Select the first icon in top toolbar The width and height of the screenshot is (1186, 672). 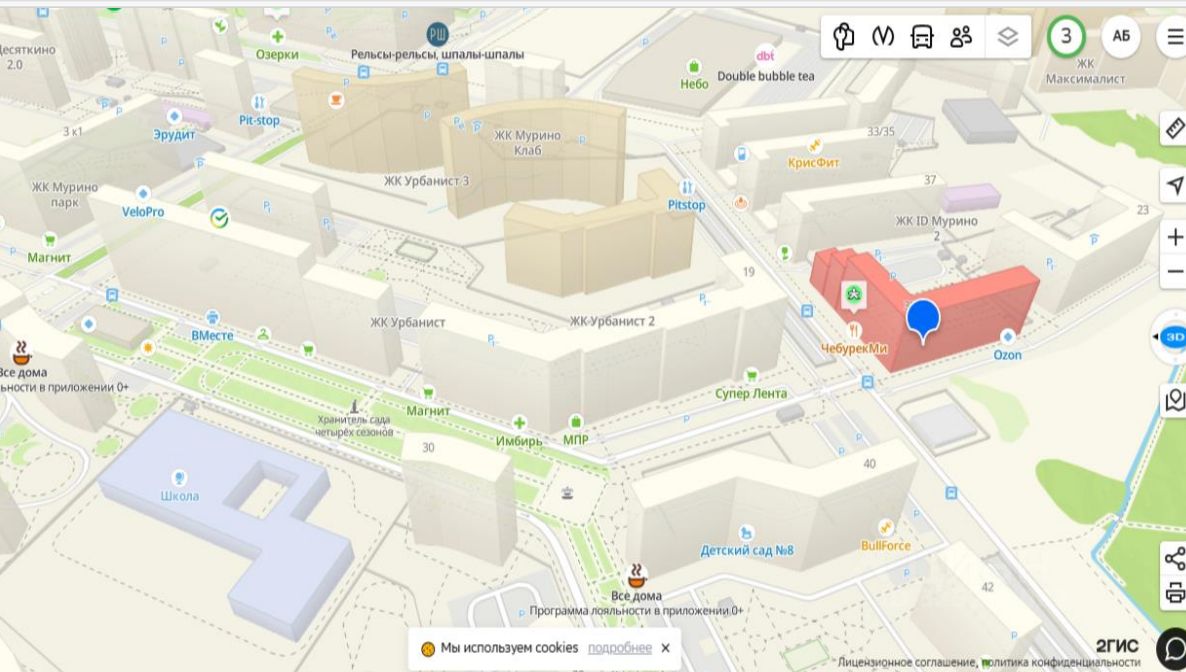point(843,36)
